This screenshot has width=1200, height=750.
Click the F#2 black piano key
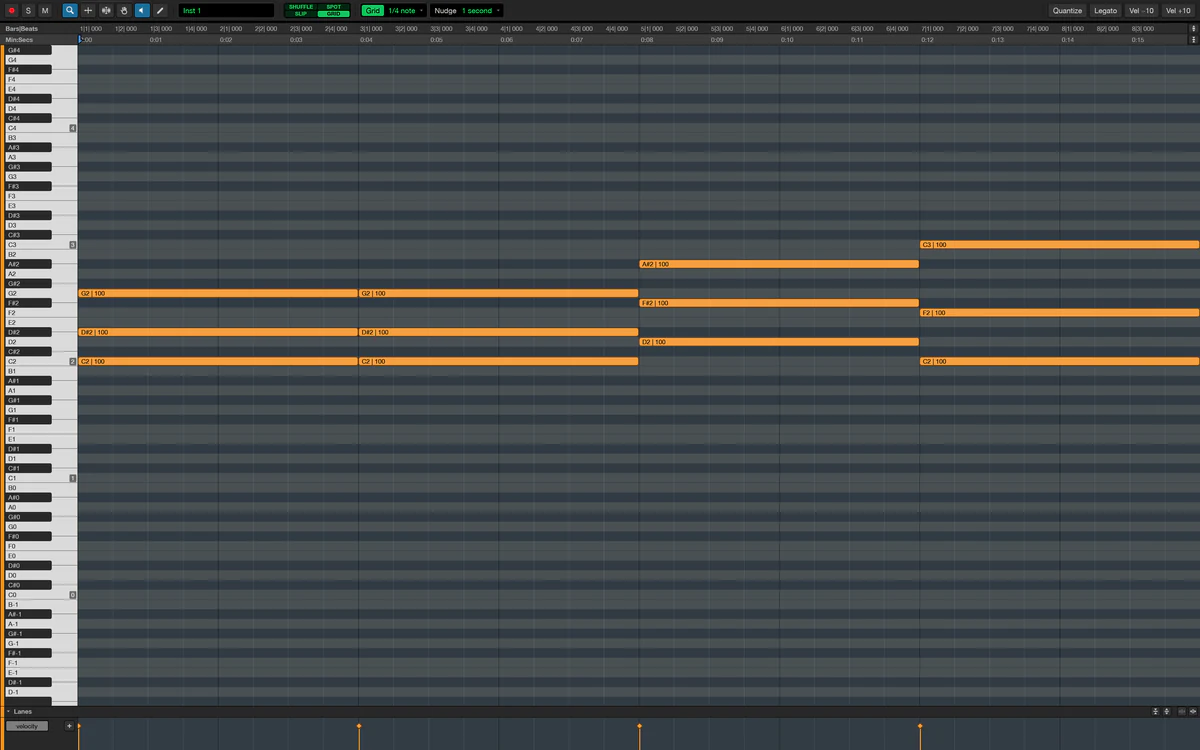pos(28,303)
